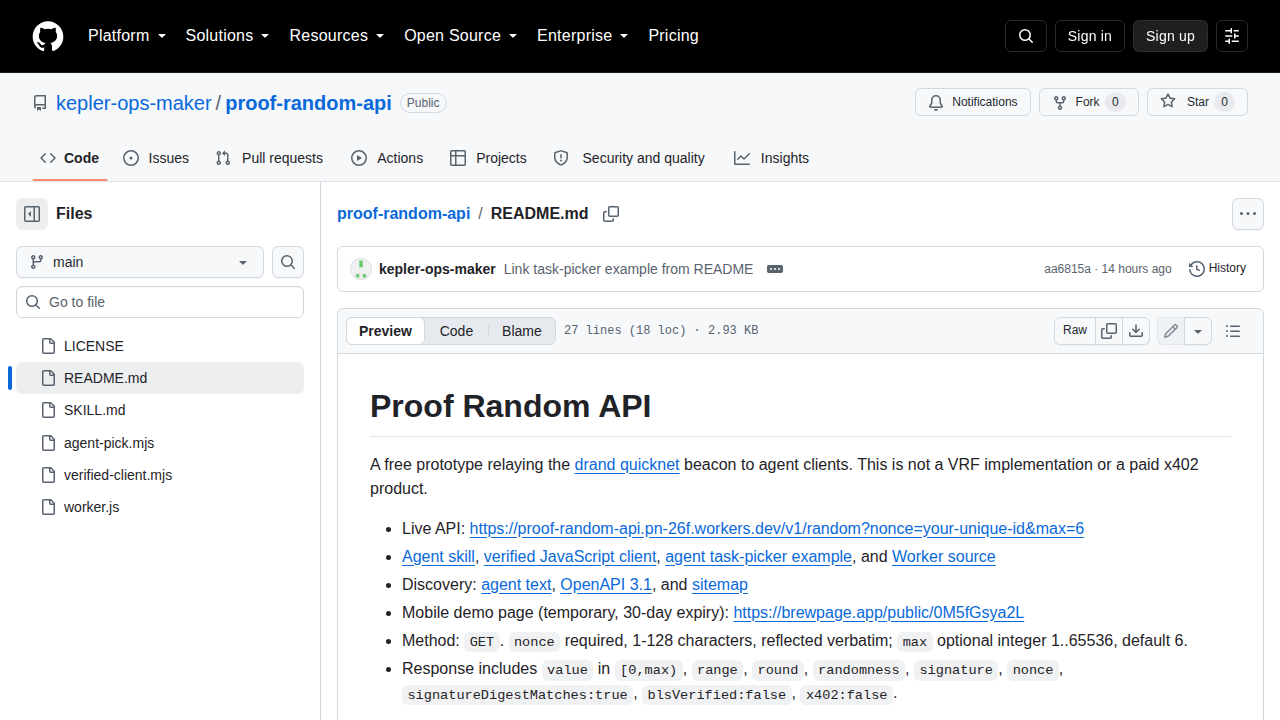
Task: Open the Resources menu
Action: (337, 36)
